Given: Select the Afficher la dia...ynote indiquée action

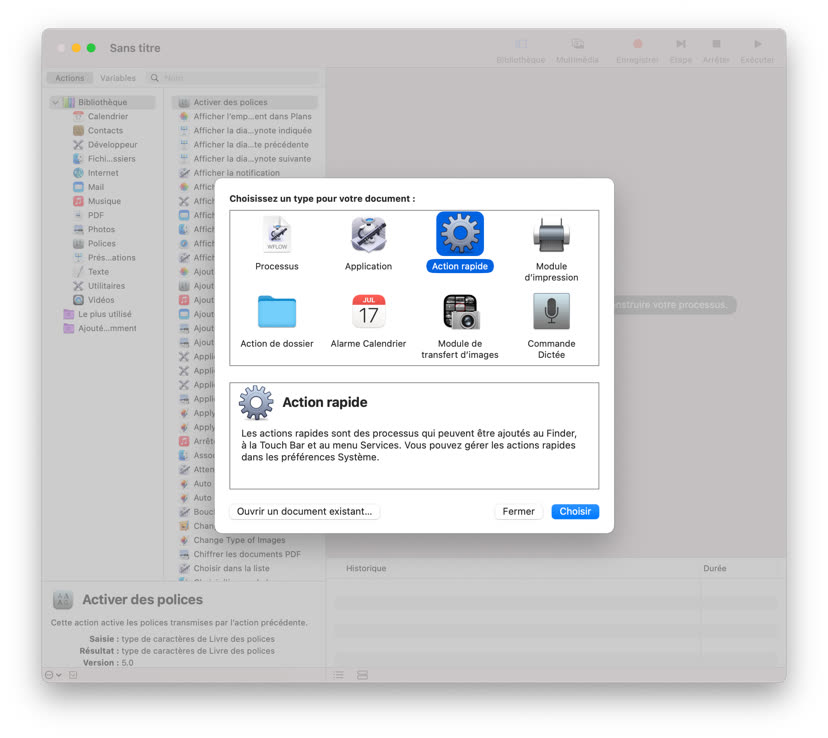Looking at the screenshot, I should pyautogui.click(x=245, y=130).
